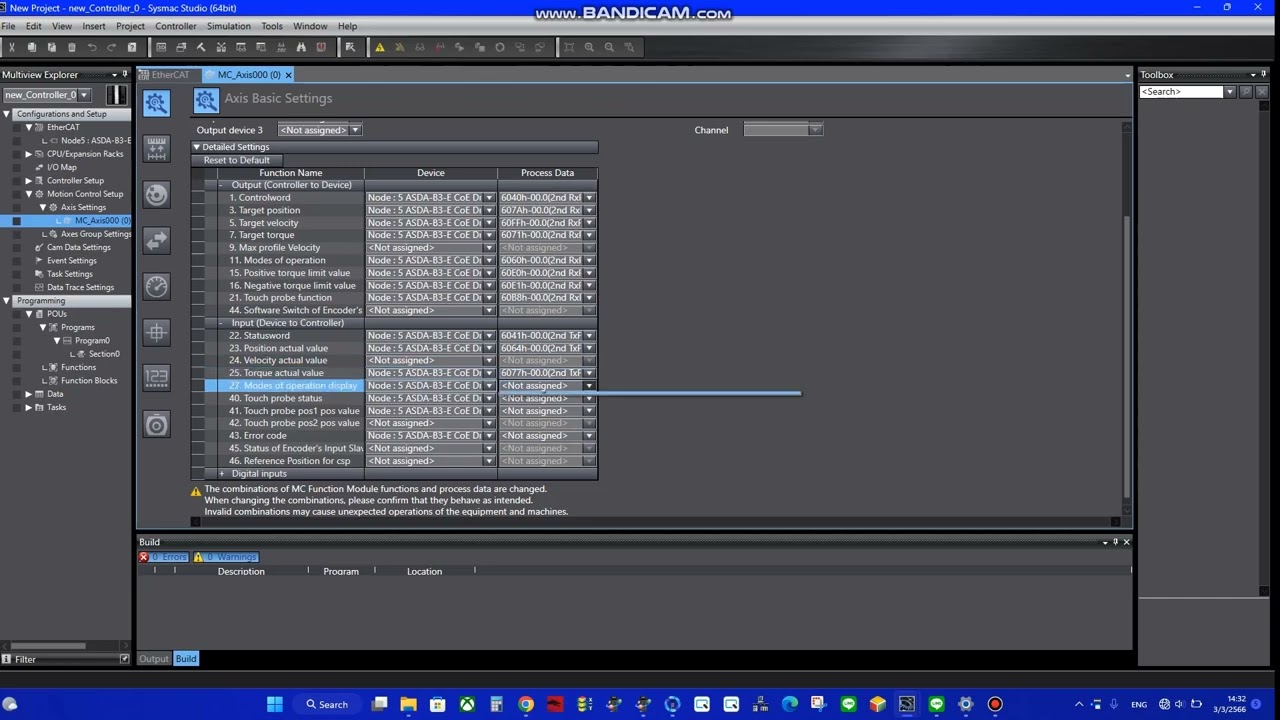Click the Cut scissors toolbar icon
The height and width of the screenshot is (720, 1280).
pos(11,47)
